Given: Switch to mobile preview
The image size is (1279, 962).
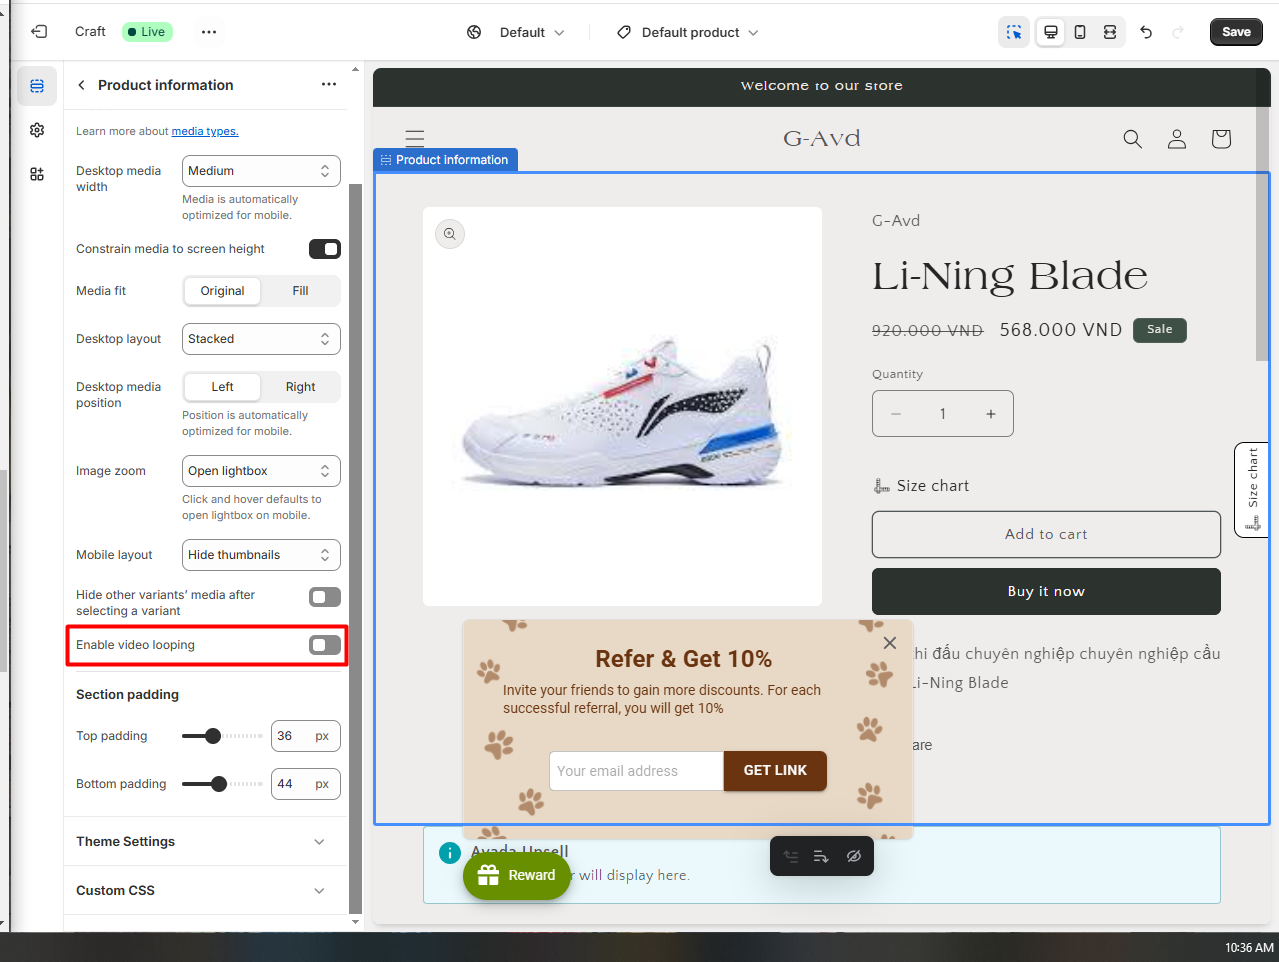Looking at the screenshot, I should click(x=1080, y=32).
